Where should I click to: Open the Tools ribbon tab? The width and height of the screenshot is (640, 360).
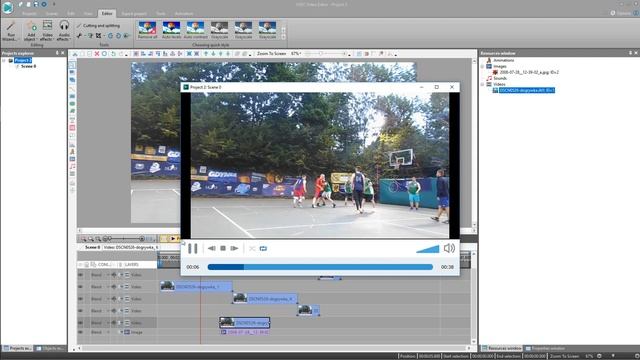[x=161, y=13]
